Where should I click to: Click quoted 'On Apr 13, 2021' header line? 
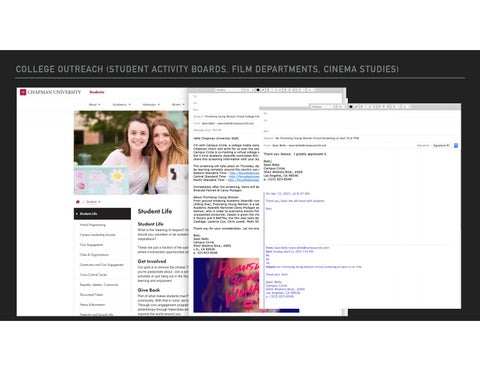click(x=288, y=194)
